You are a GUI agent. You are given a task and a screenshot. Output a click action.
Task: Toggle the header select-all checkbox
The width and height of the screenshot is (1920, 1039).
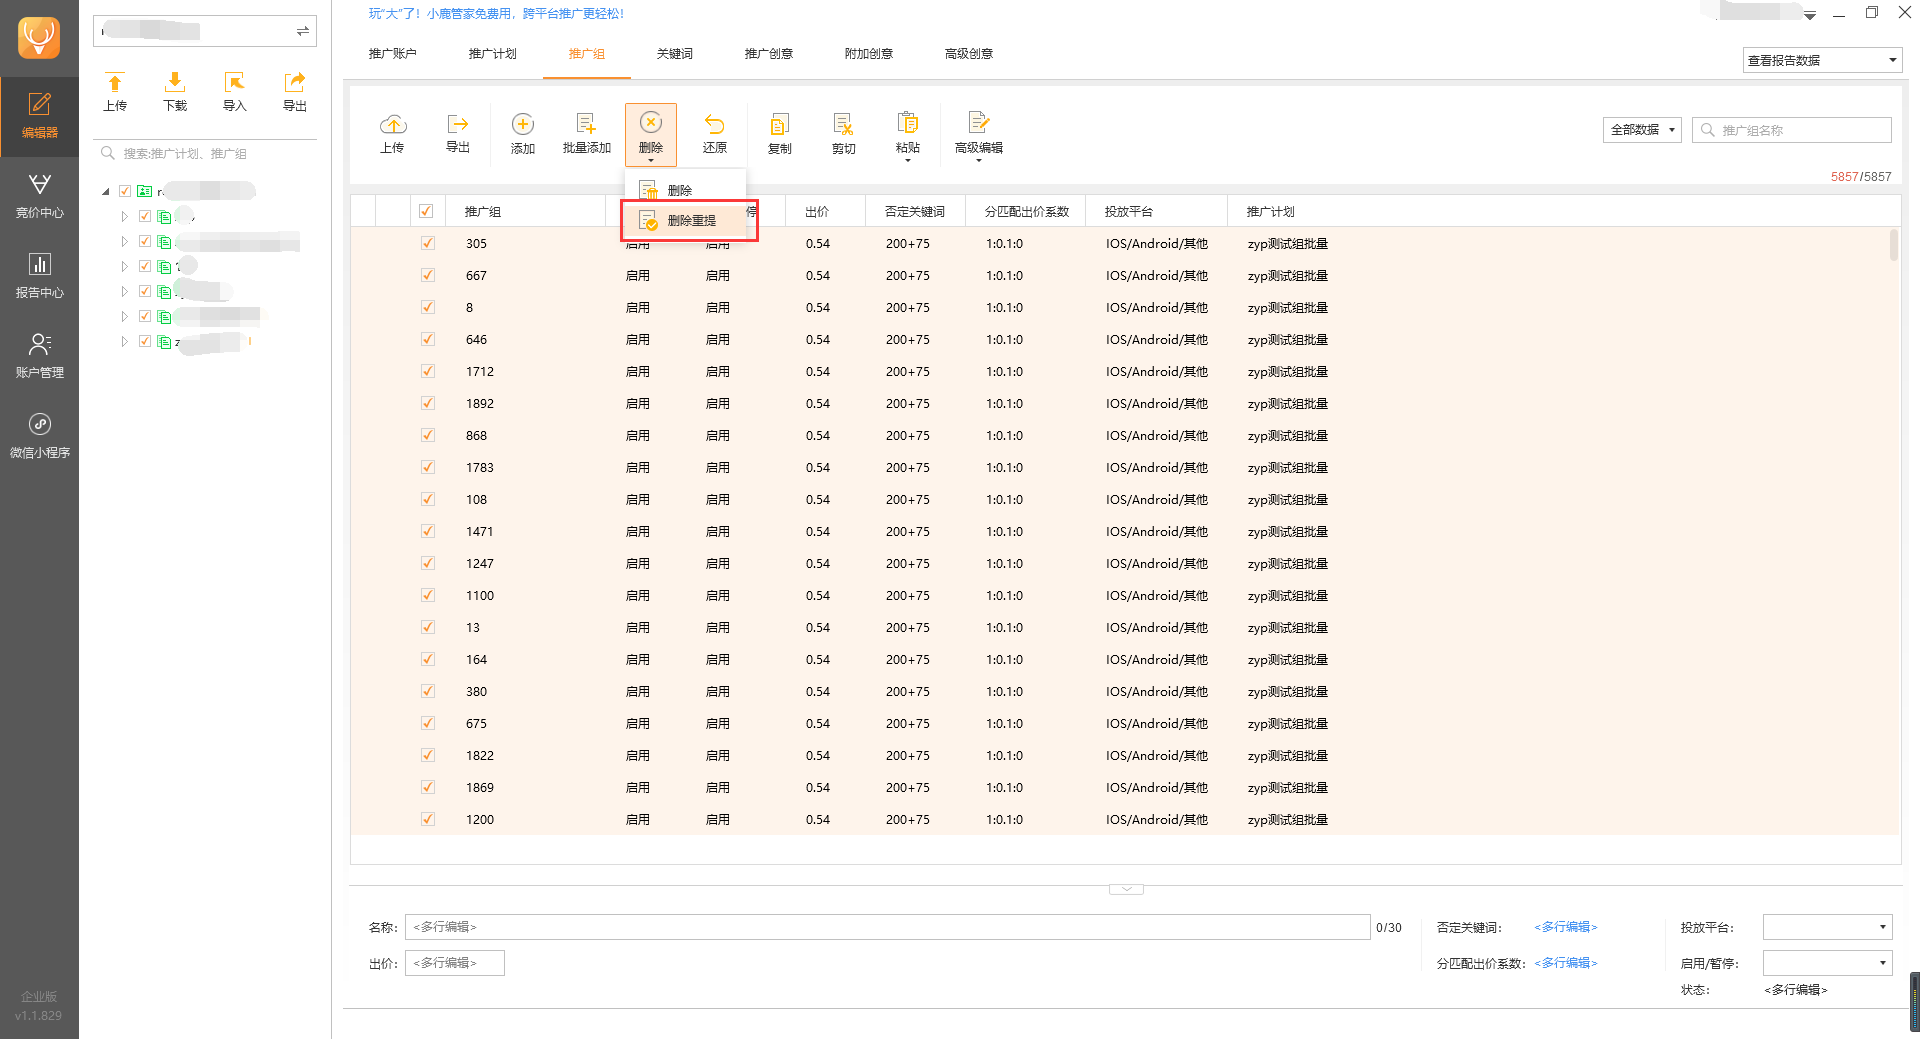(426, 211)
